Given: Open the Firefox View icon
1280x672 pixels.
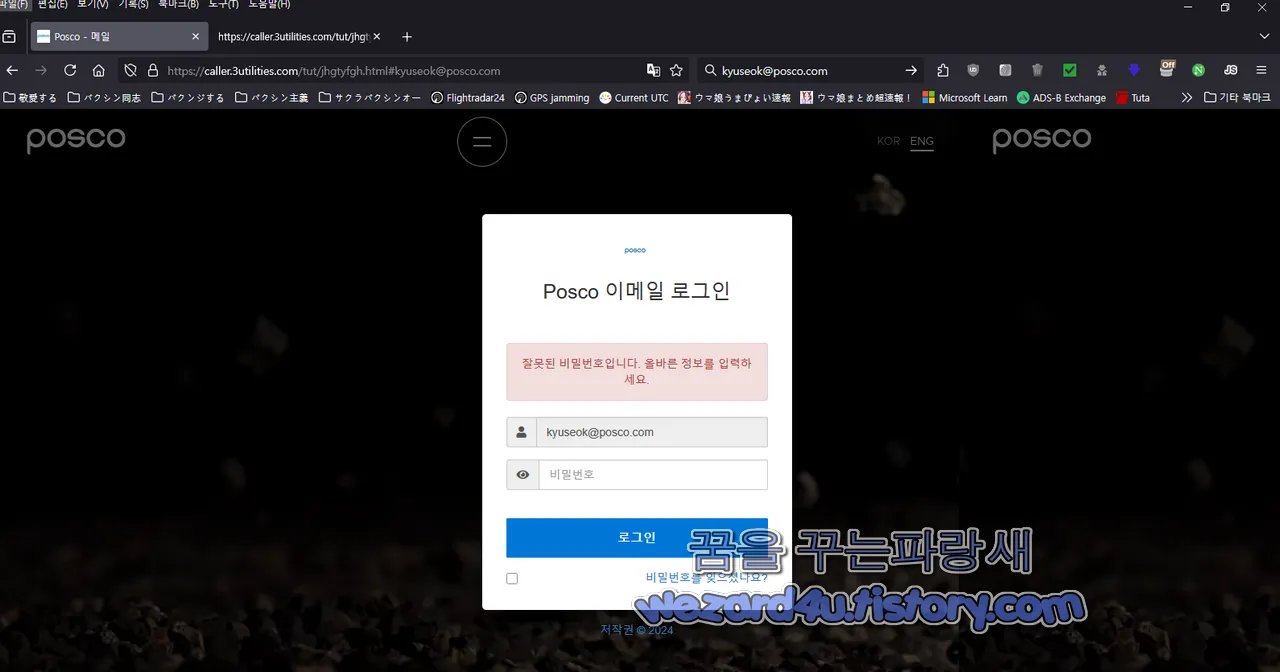Looking at the screenshot, I should pyautogui.click(x=9, y=37).
